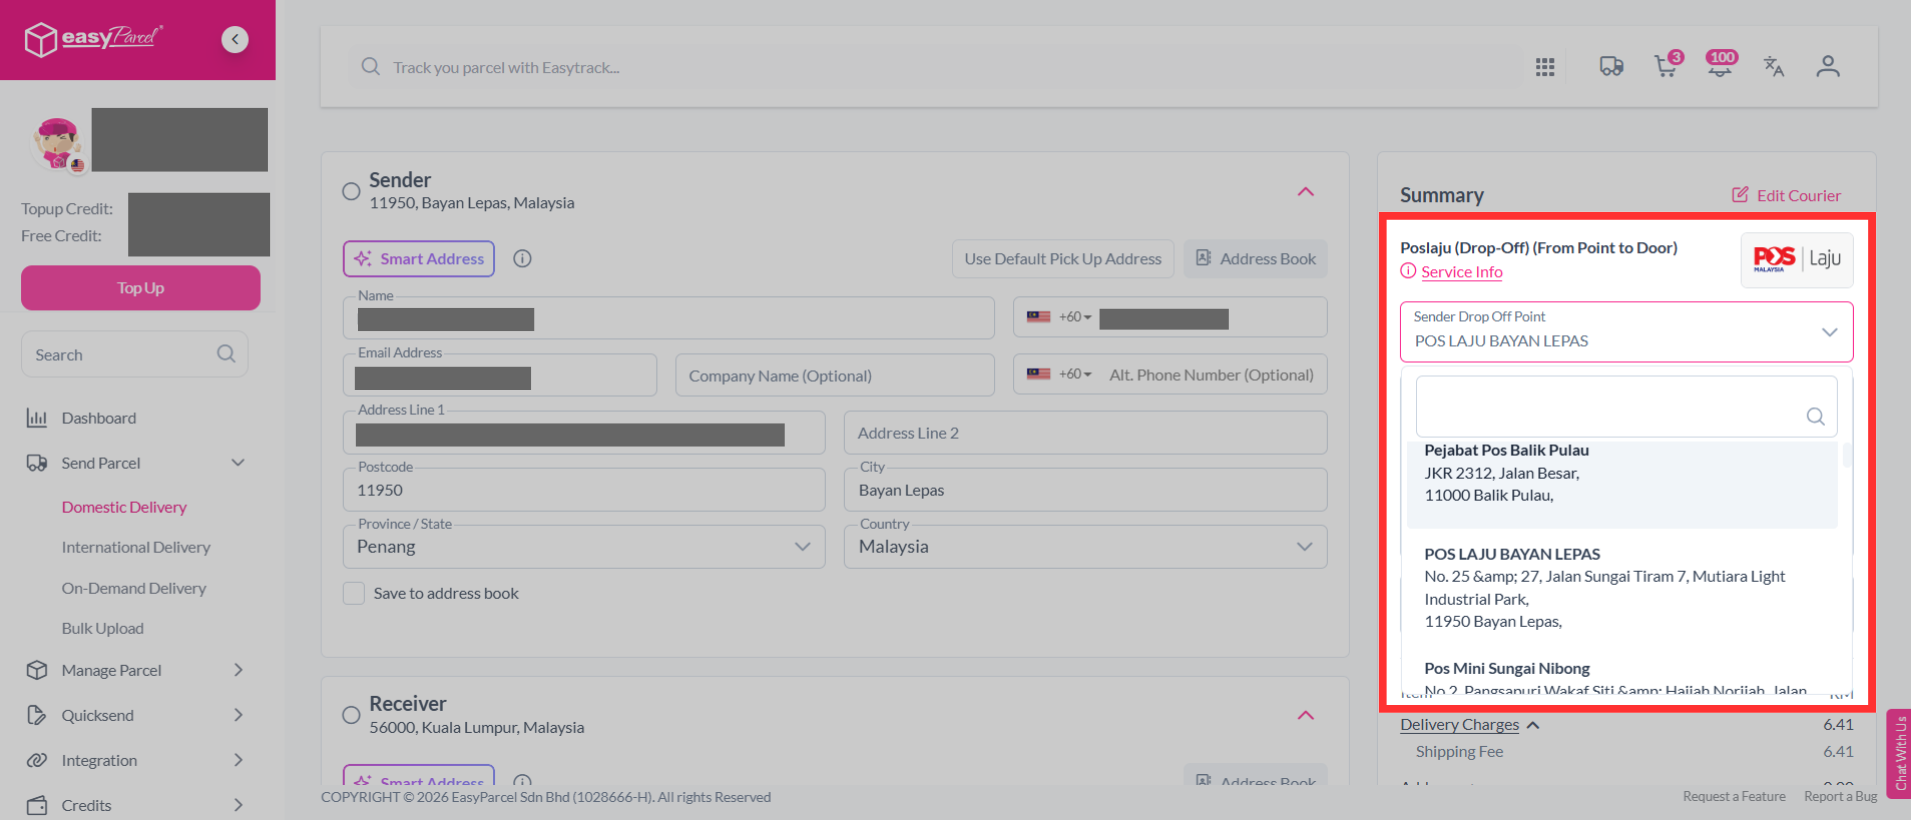
Task: Click the Company Name (Optional) field
Action: [835, 375]
